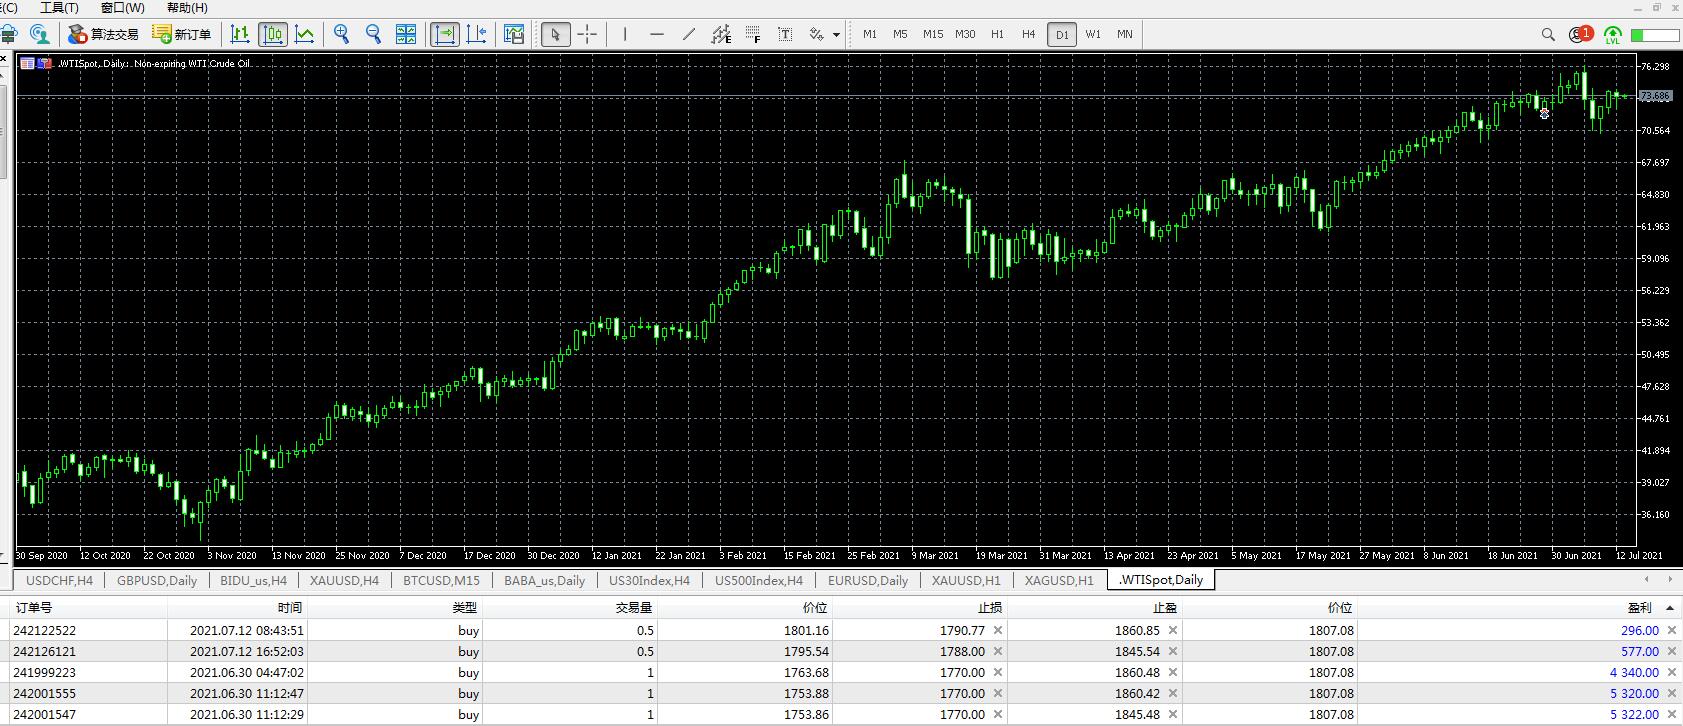The width and height of the screenshot is (1683, 726).
Task: Open the tile windows grid icon
Action: (406, 34)
